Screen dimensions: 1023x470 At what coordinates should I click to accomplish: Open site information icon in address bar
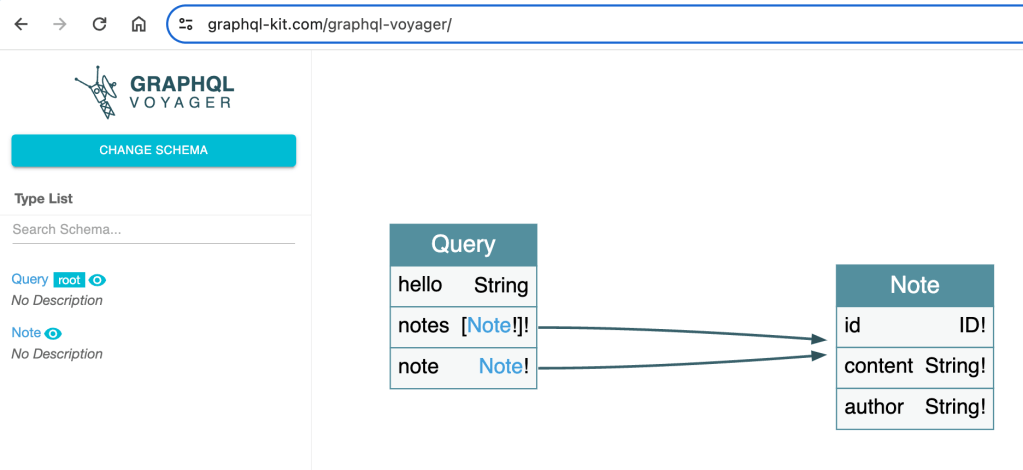point(186,24)
